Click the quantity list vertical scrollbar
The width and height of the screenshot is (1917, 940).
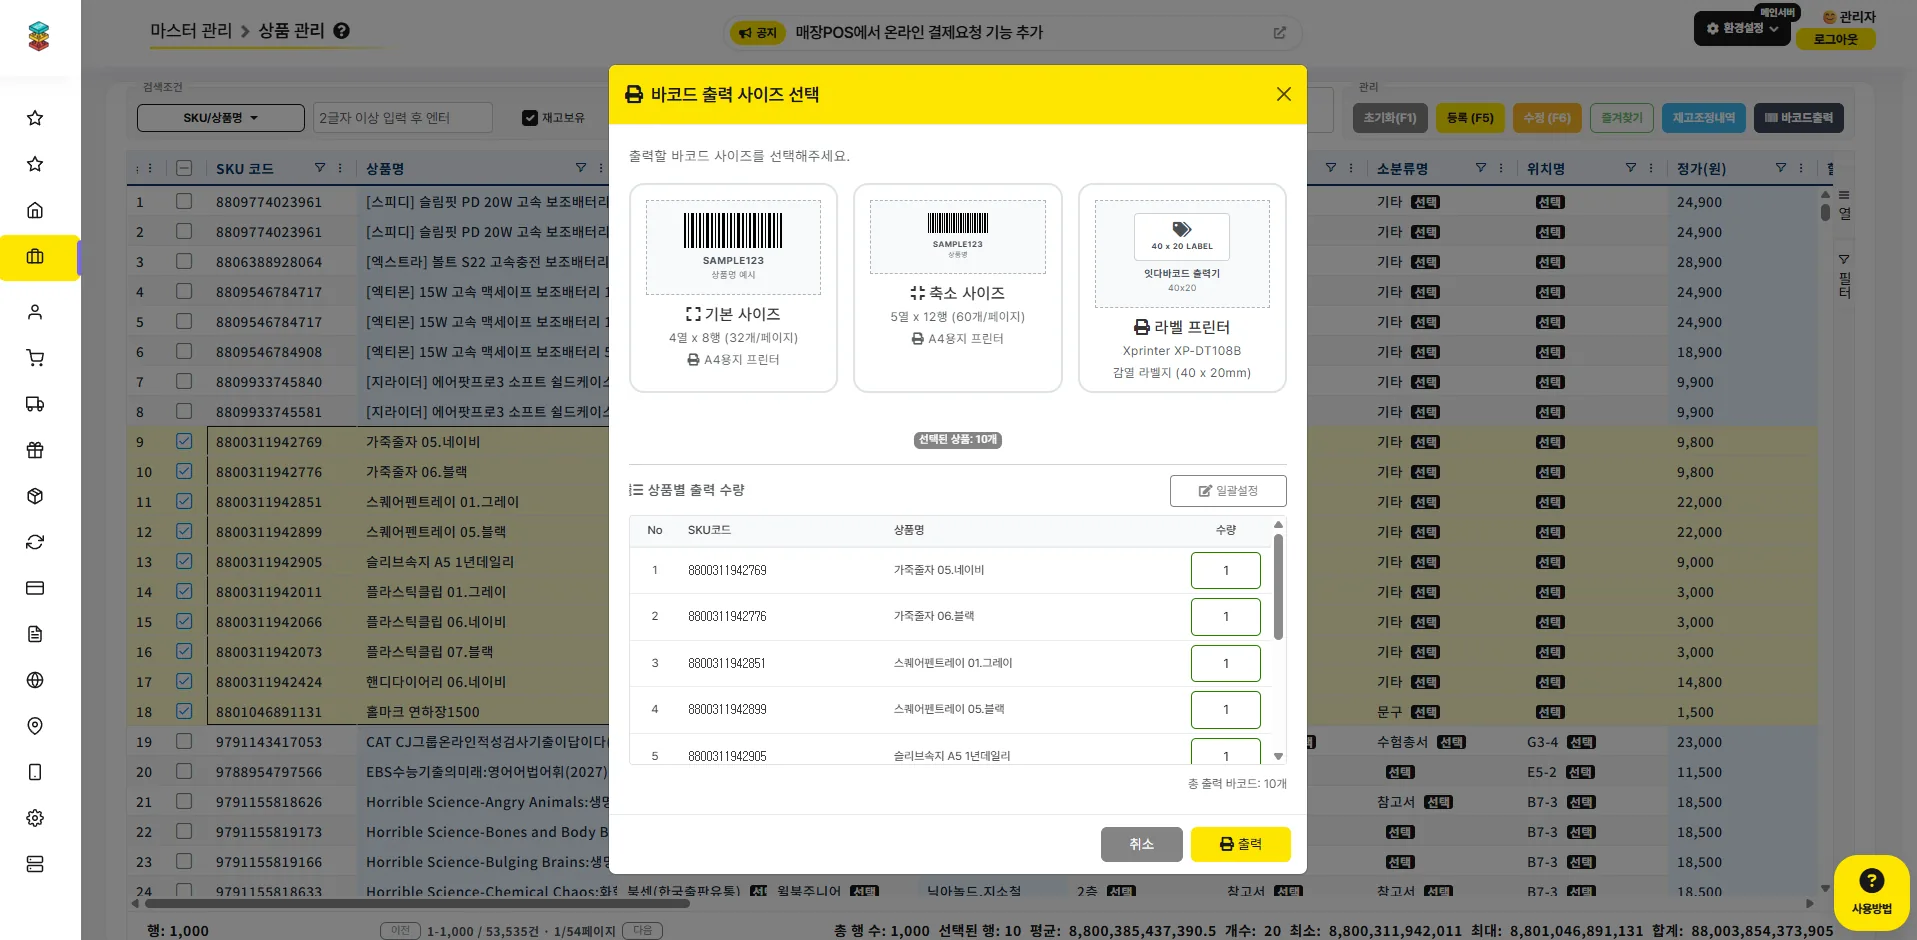click(x=1278, y=588)
